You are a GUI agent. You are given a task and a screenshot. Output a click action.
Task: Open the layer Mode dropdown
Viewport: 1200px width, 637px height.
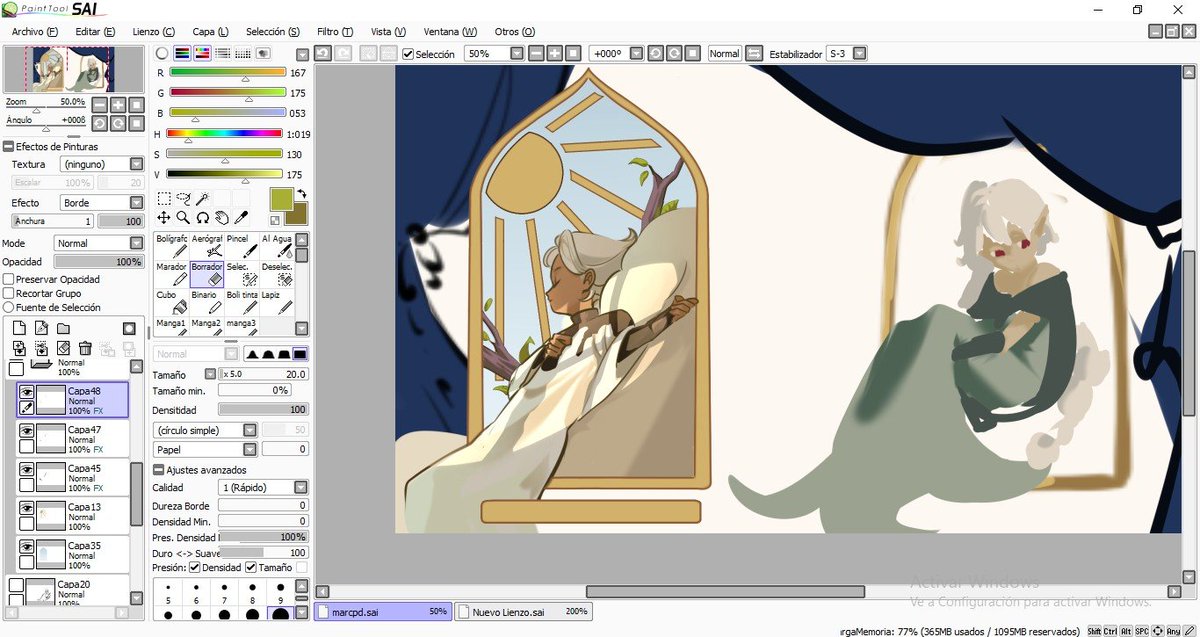(98, 243)
